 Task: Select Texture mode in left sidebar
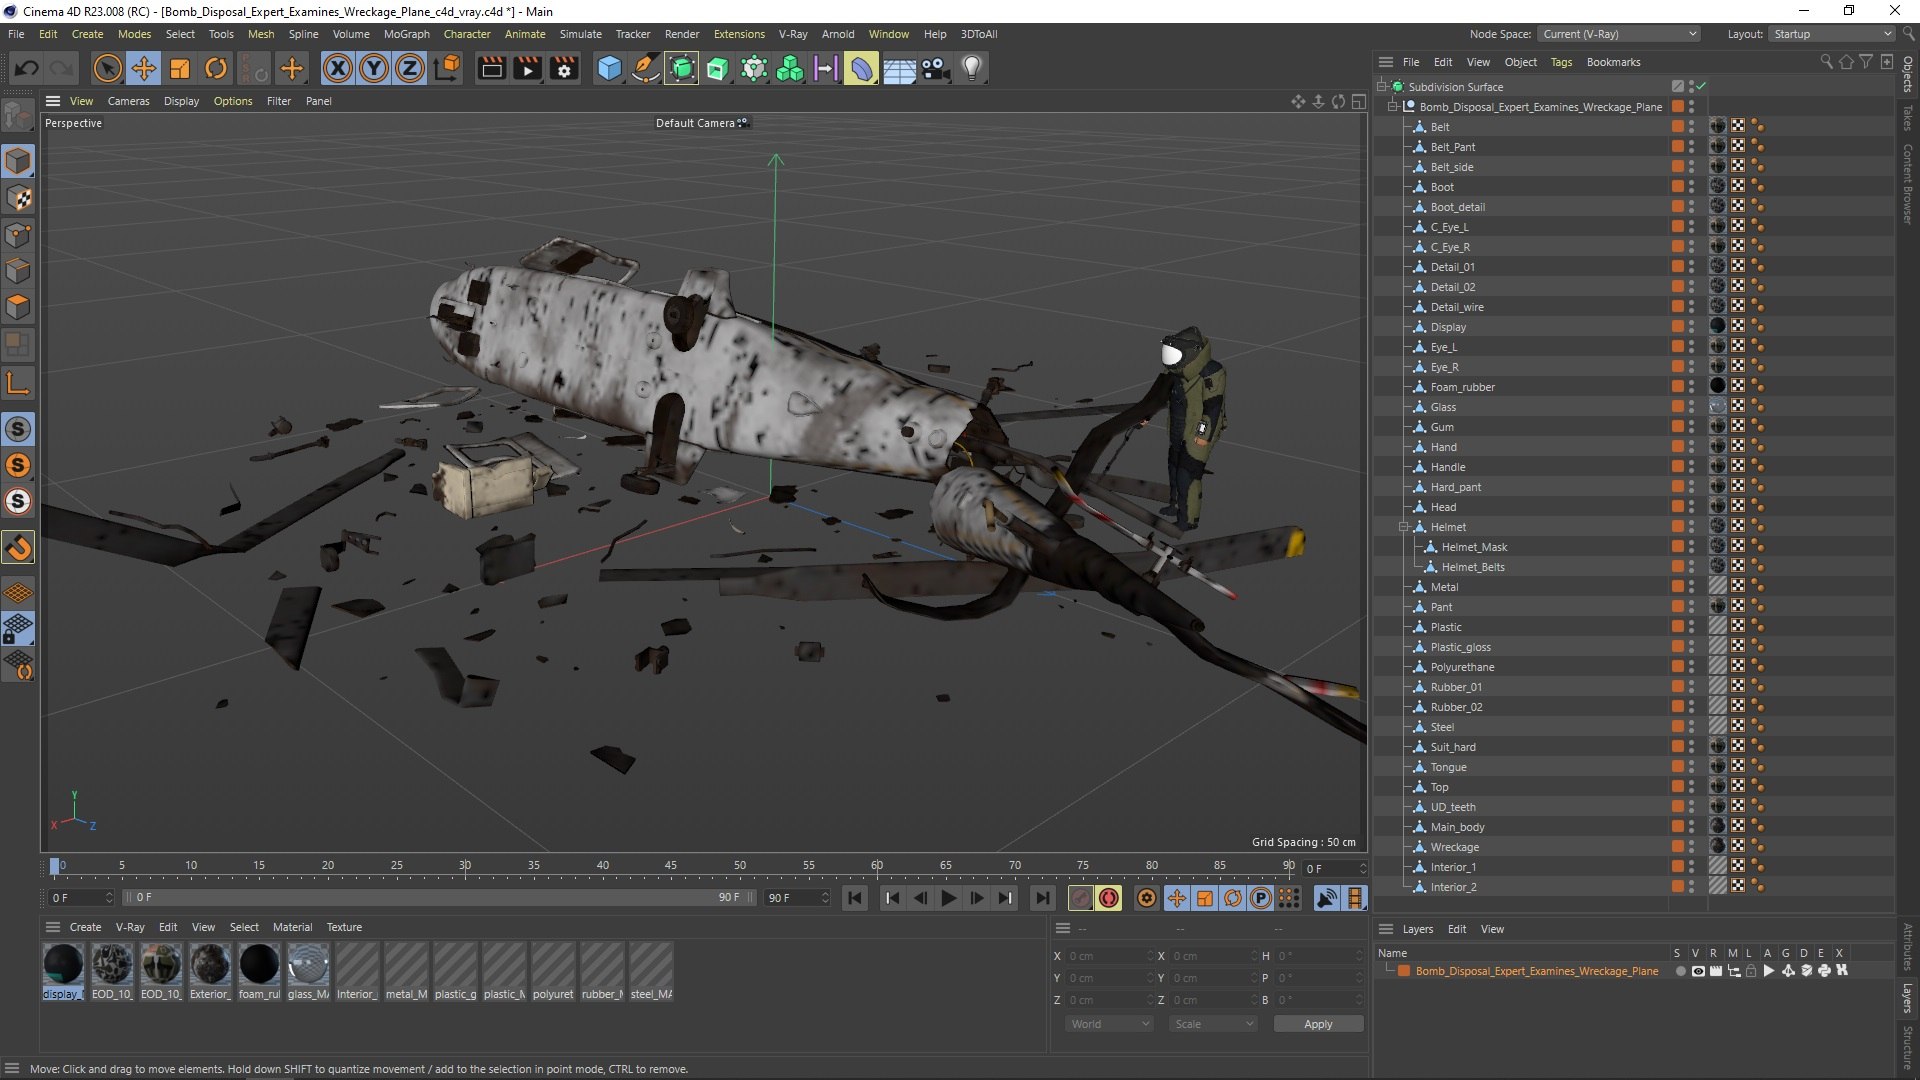click(18, 198)
